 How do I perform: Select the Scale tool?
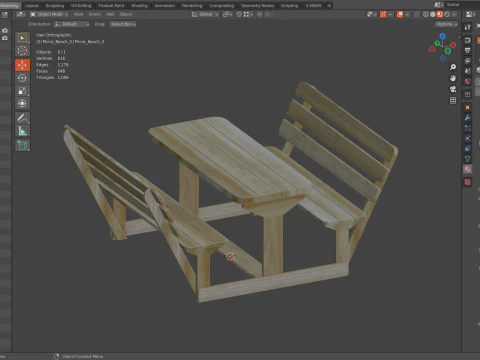point(22,91)
